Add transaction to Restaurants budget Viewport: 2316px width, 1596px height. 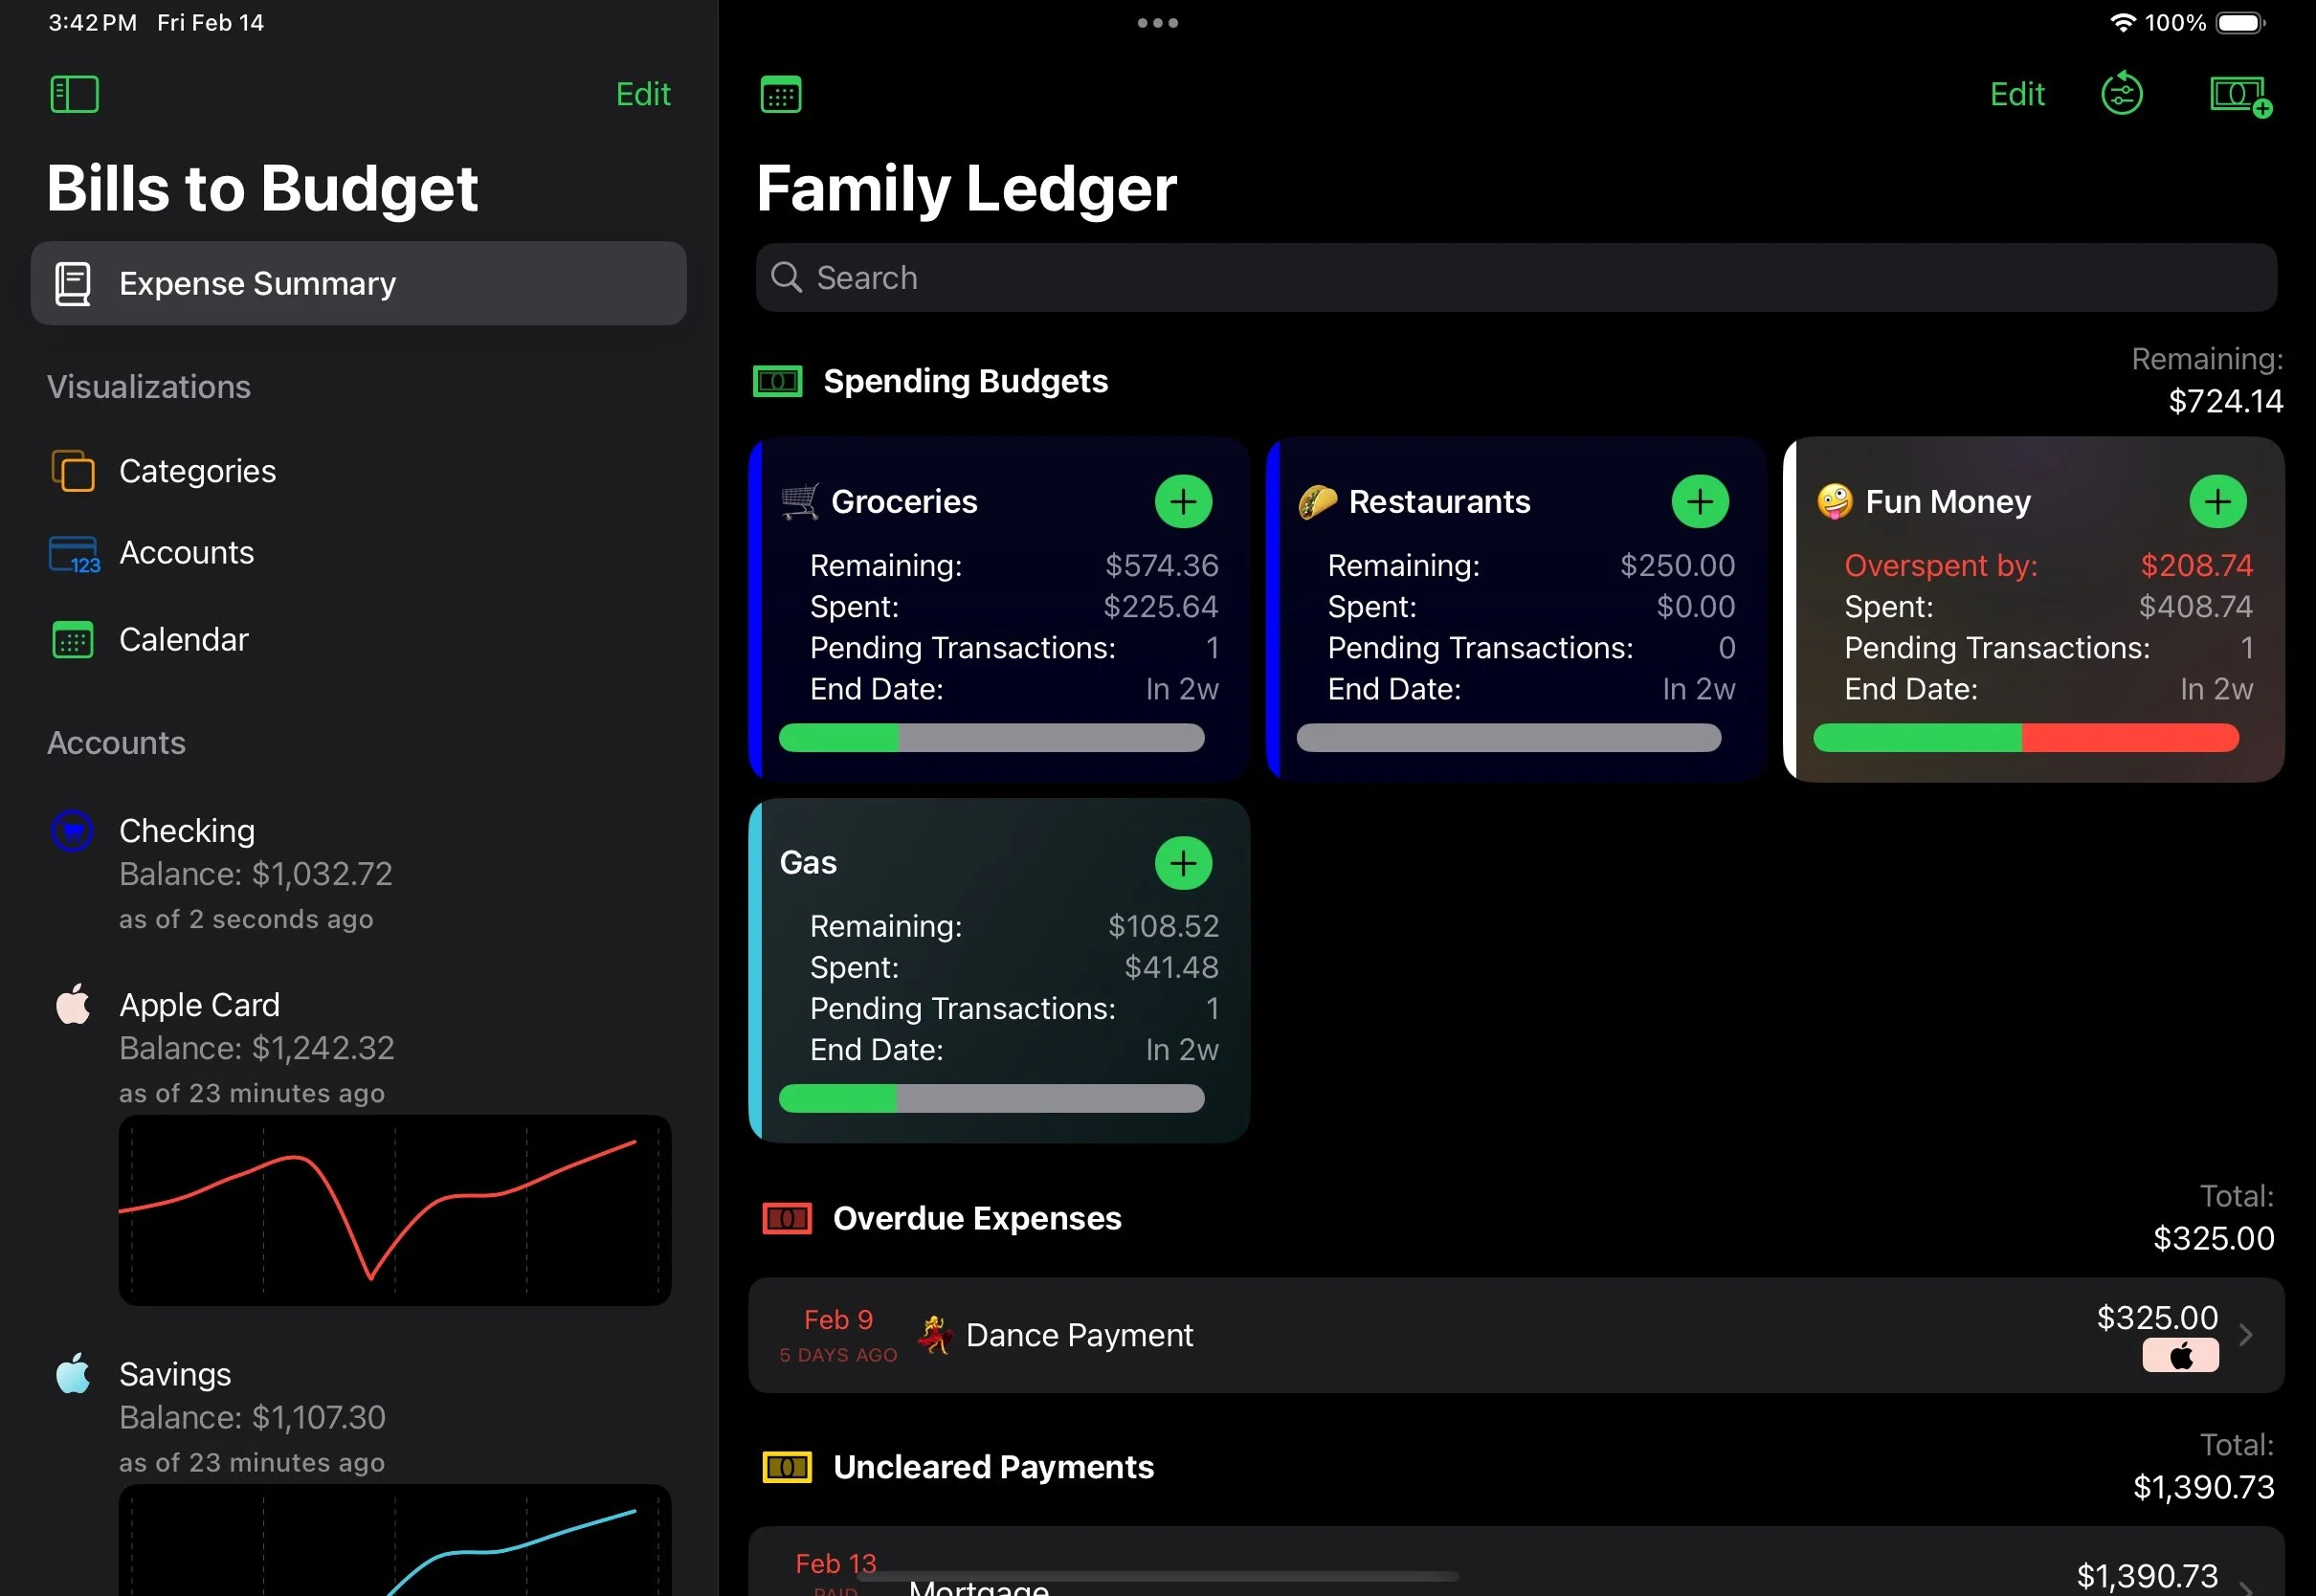pos(1699,501)
